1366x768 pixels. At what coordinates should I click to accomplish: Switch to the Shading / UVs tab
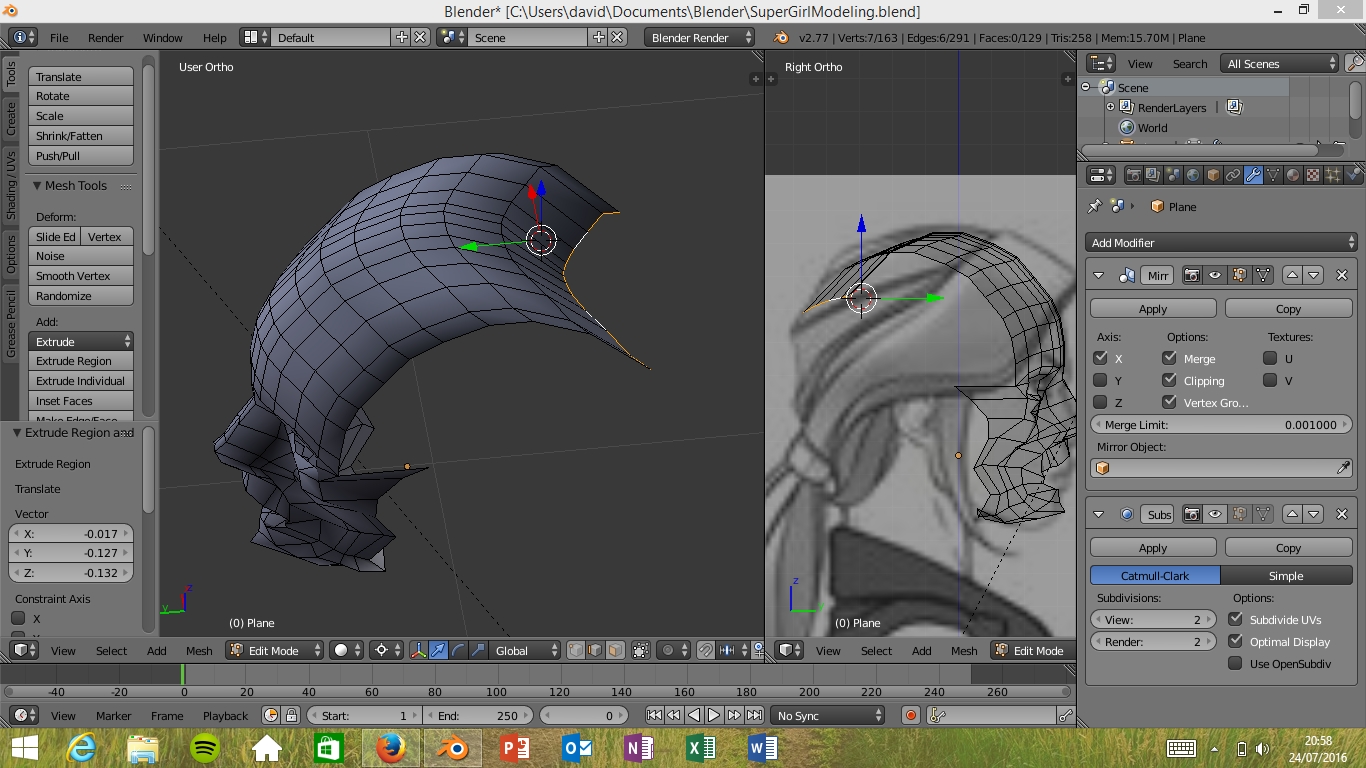pos(11,185)
